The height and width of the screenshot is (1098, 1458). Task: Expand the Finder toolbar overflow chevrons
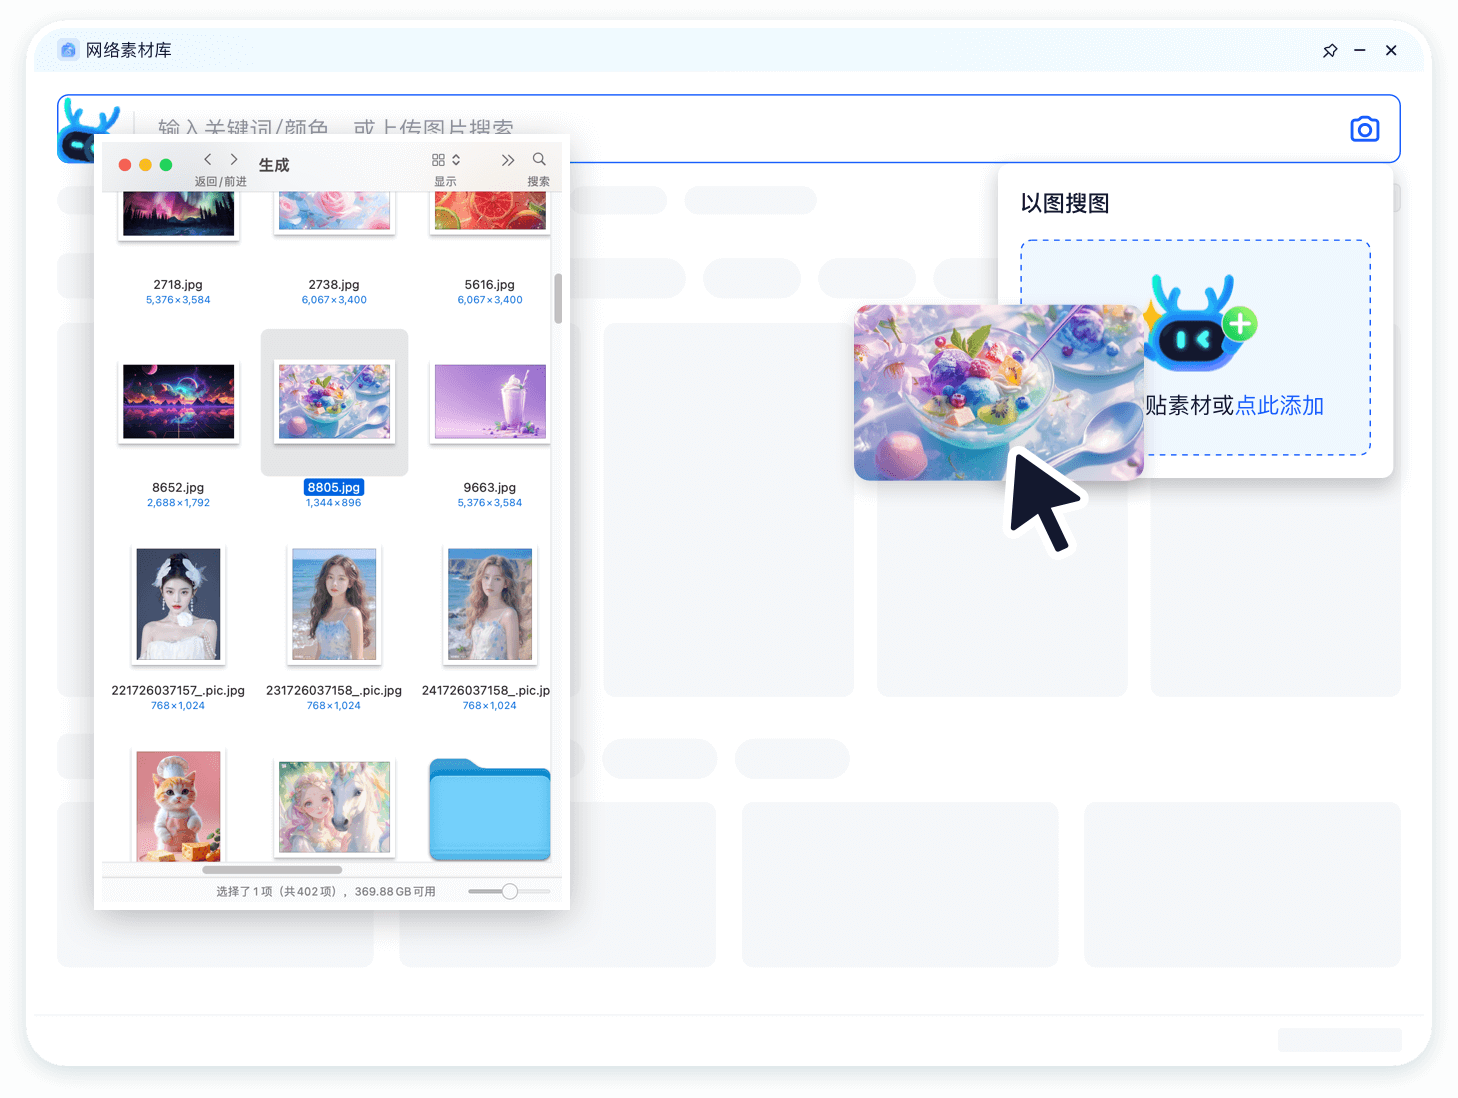point(508,160)
